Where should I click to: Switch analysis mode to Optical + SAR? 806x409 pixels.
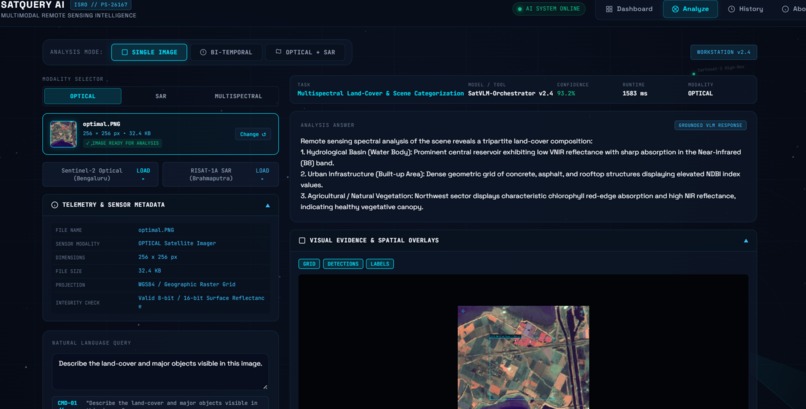click(x=305, y=52)
